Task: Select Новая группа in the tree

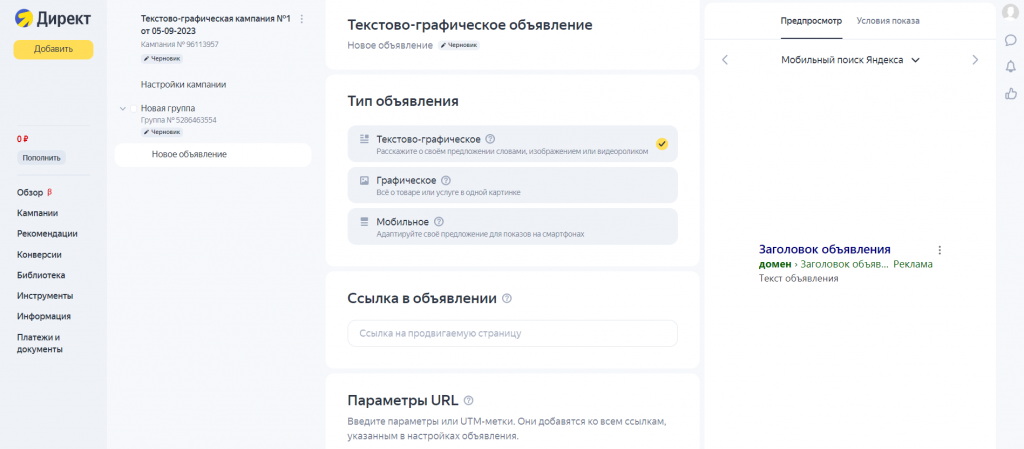Action: (168, 108)
